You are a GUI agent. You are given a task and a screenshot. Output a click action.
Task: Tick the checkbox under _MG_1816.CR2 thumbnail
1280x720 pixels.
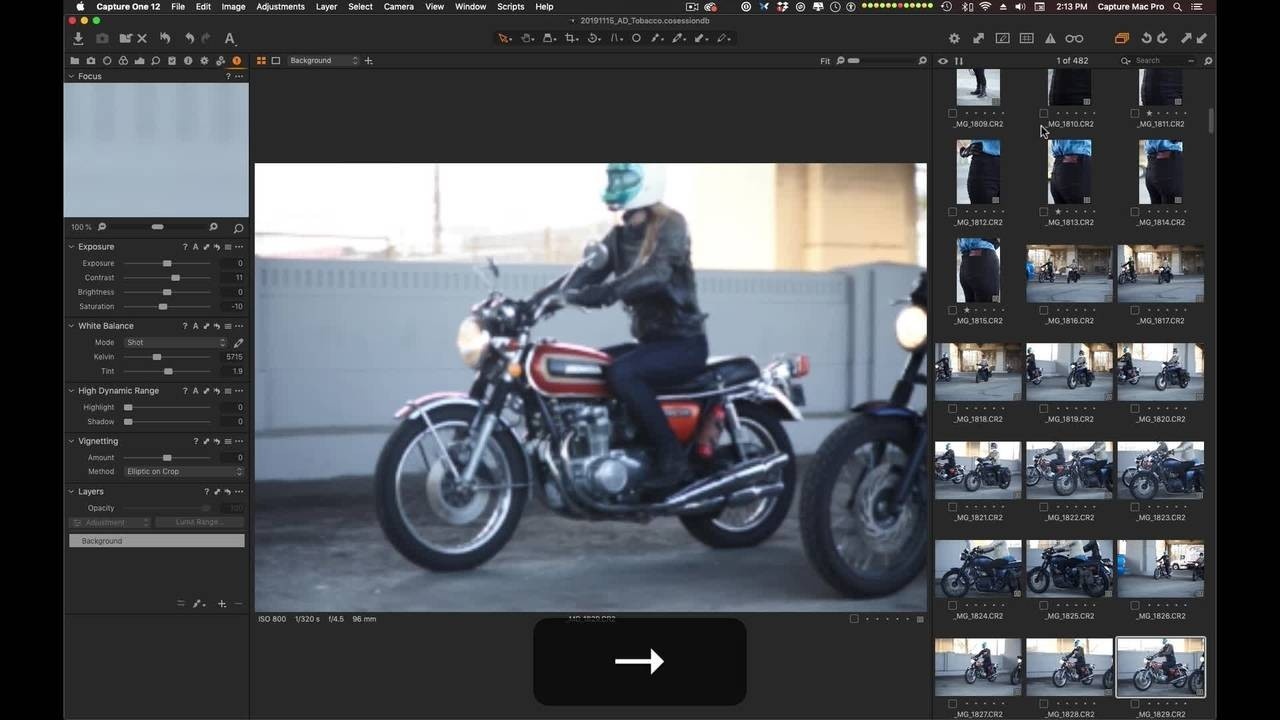pyautogui.click(x=1044, y=310)
